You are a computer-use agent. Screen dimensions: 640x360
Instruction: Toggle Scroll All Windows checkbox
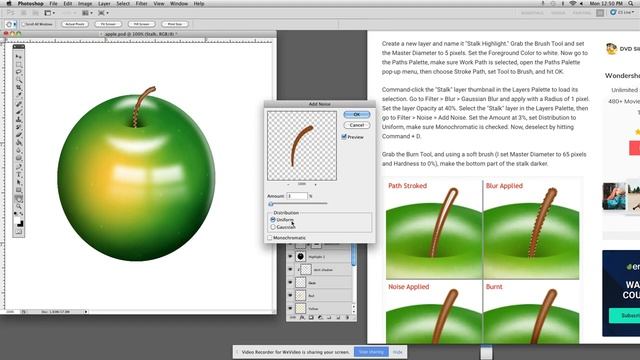(24, 24)
